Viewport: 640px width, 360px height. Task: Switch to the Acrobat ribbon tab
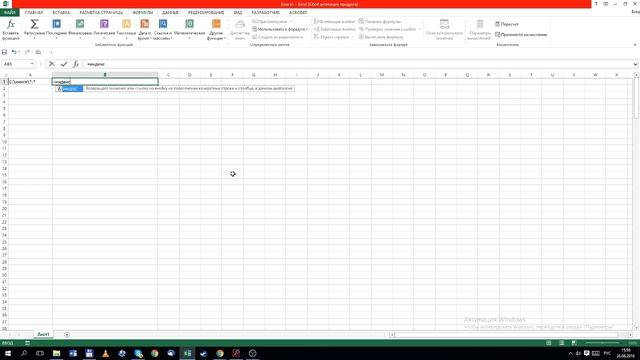click(298, 13)
